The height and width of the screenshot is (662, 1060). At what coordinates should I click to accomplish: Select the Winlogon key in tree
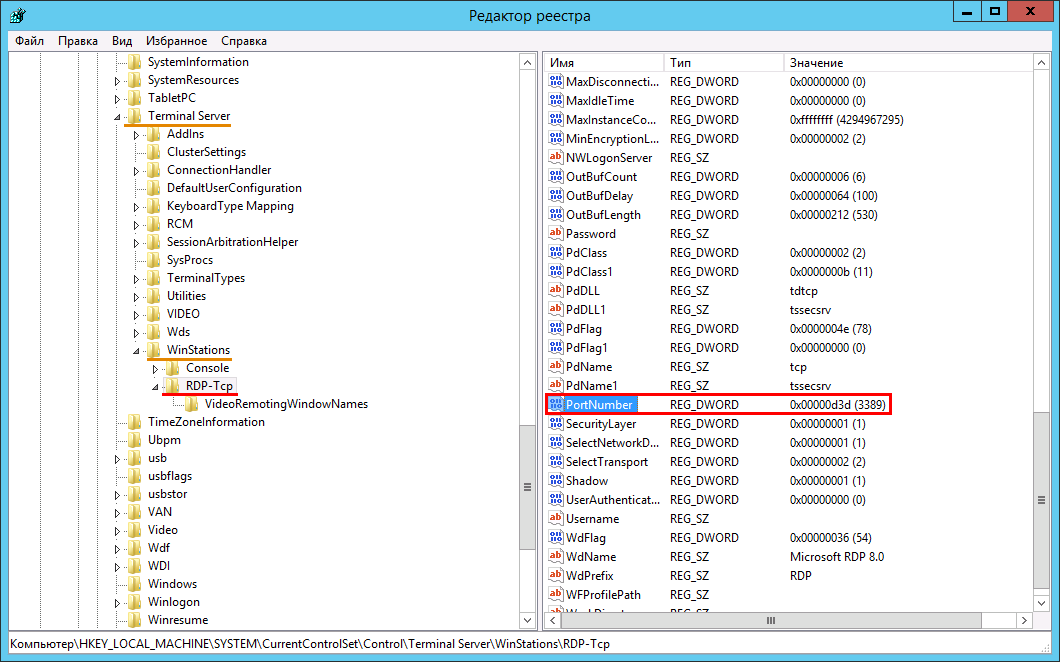pyautogui.click(x=173, y=602)
